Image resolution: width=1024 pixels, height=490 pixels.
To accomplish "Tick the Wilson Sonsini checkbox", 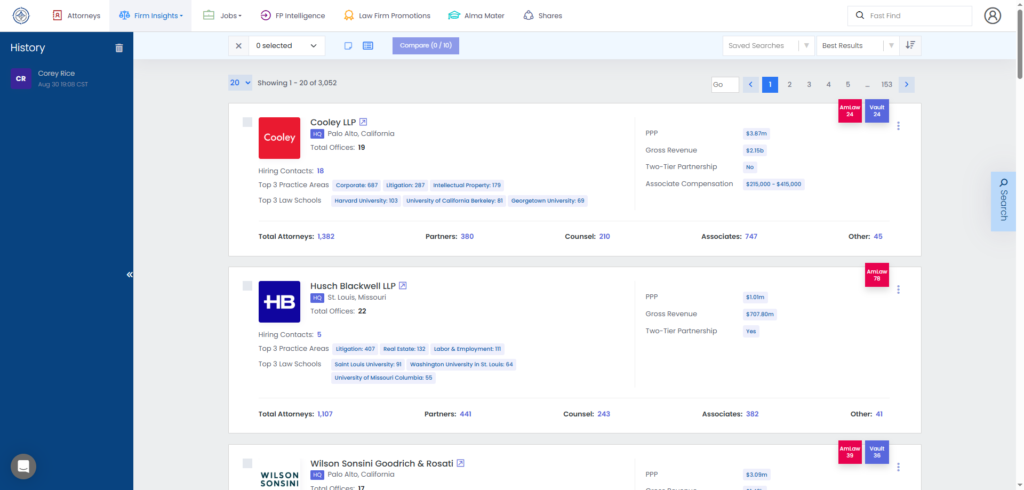I will pyautogui.click(x=247, y=464).
